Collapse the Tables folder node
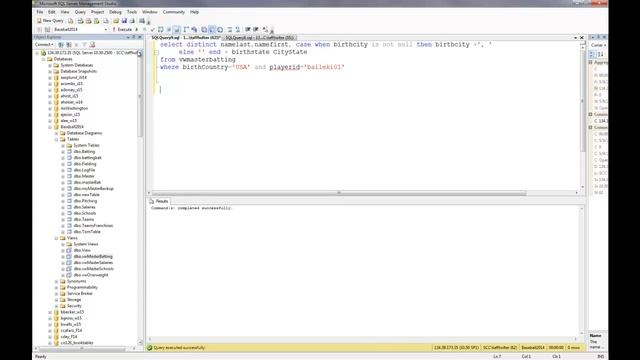Image resolution: width=640 pixels, height=360 pixels. [57, 139]
